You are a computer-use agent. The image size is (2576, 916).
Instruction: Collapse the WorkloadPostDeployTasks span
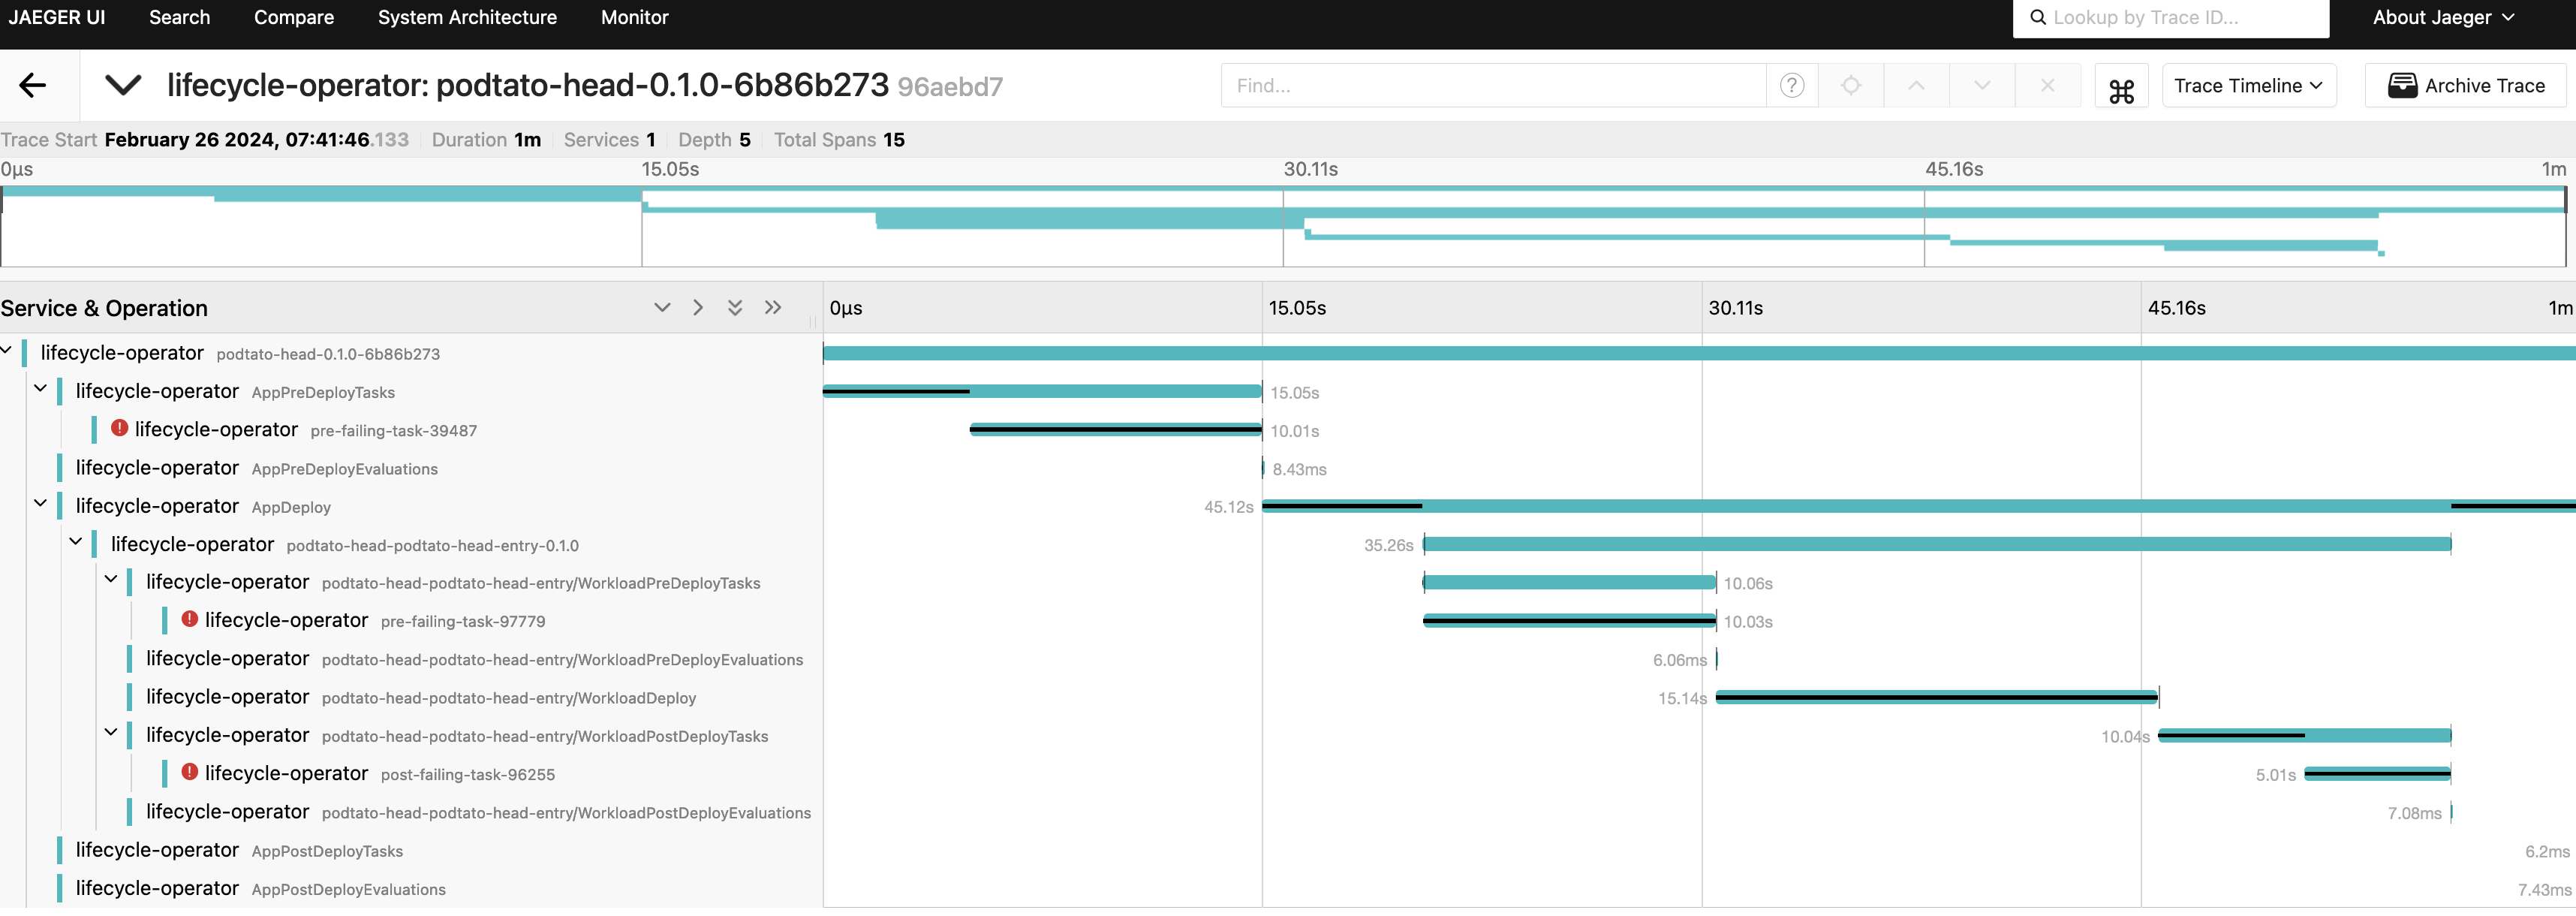click(x=111, y=733)
